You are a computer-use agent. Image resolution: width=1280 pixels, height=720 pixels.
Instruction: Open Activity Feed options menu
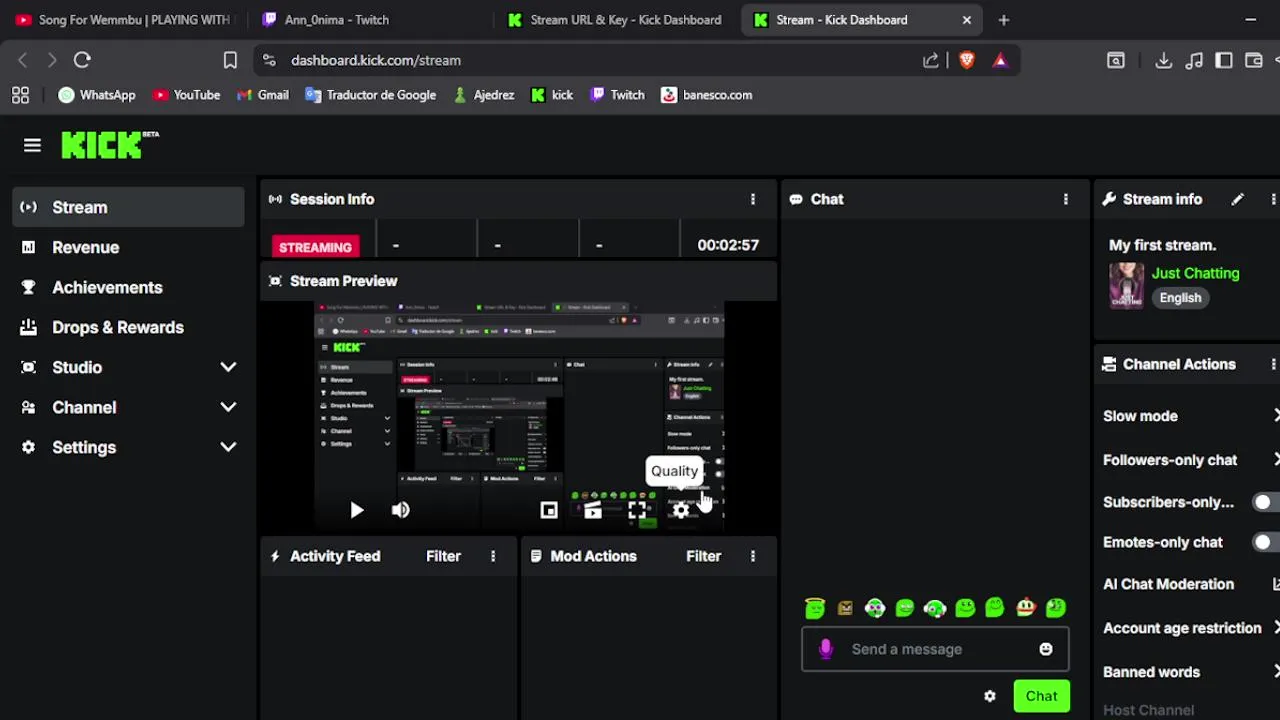coord(493,556)
